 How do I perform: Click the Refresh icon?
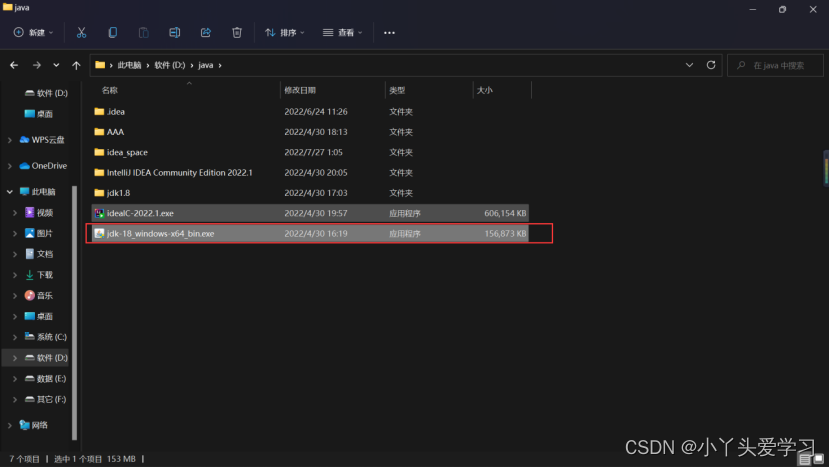point(711,65)
